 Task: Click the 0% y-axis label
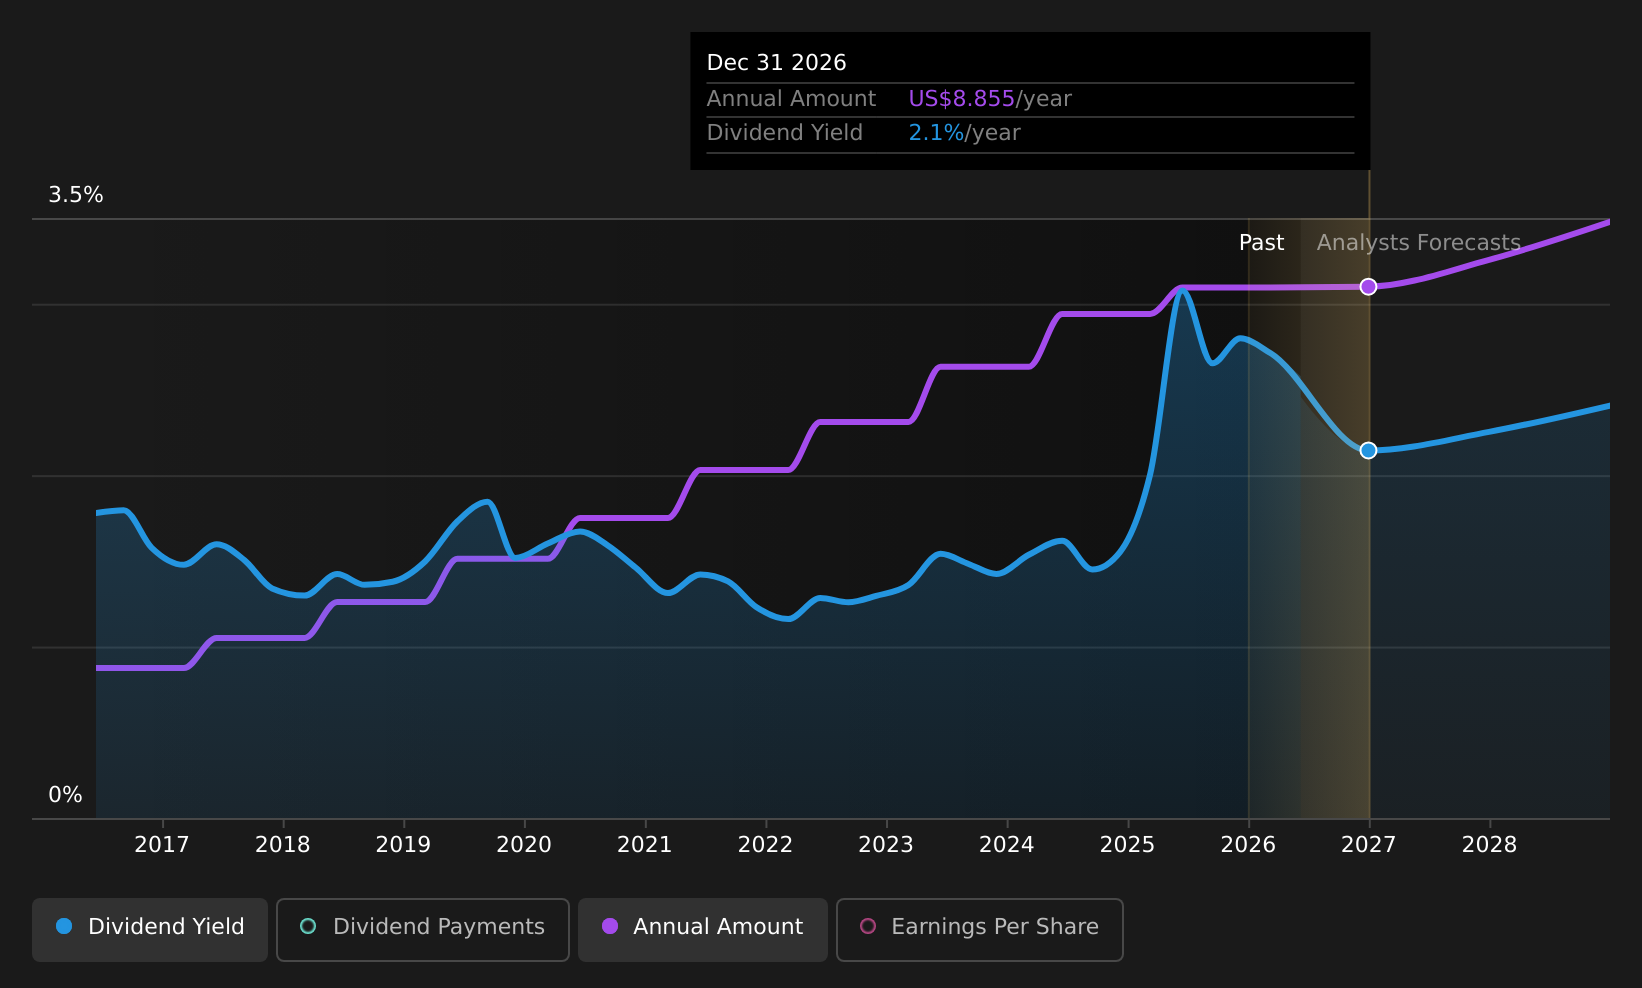pyautogui.click(x=66, y=795)
